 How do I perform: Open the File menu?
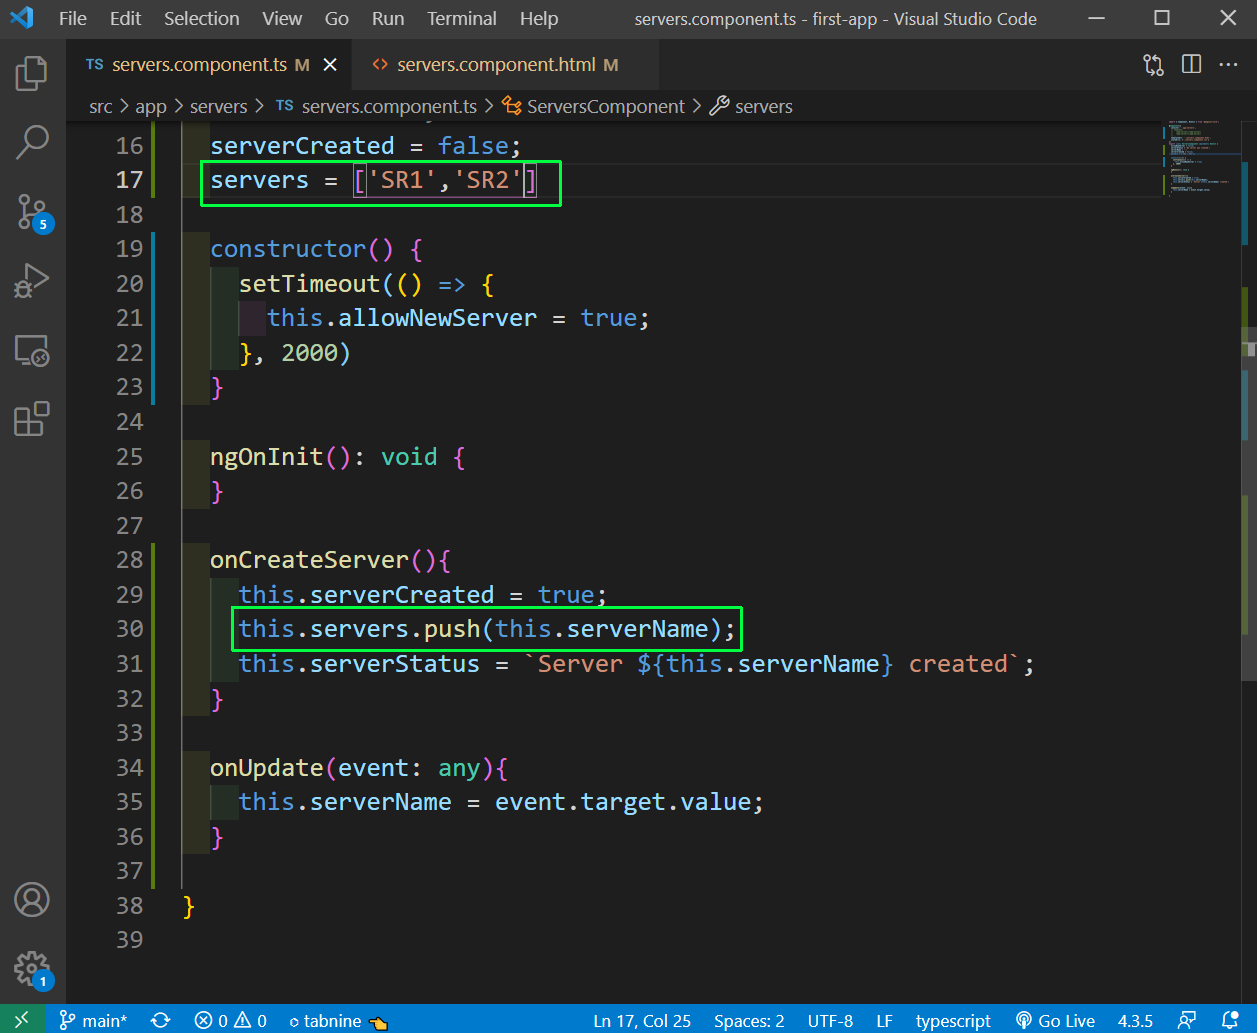point(73,18)
